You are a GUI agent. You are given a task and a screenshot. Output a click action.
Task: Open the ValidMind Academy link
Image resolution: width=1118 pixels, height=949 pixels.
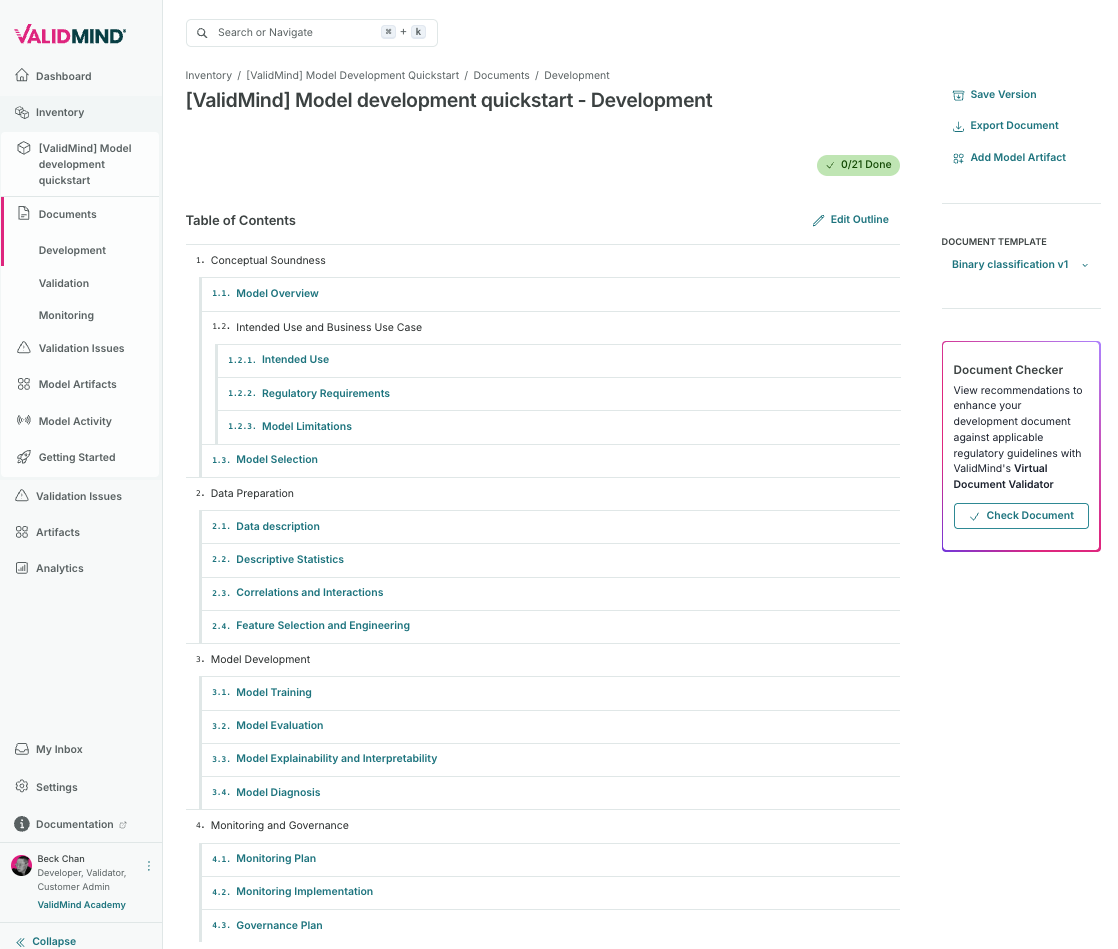pyautogui.click(x=81, y=905)
